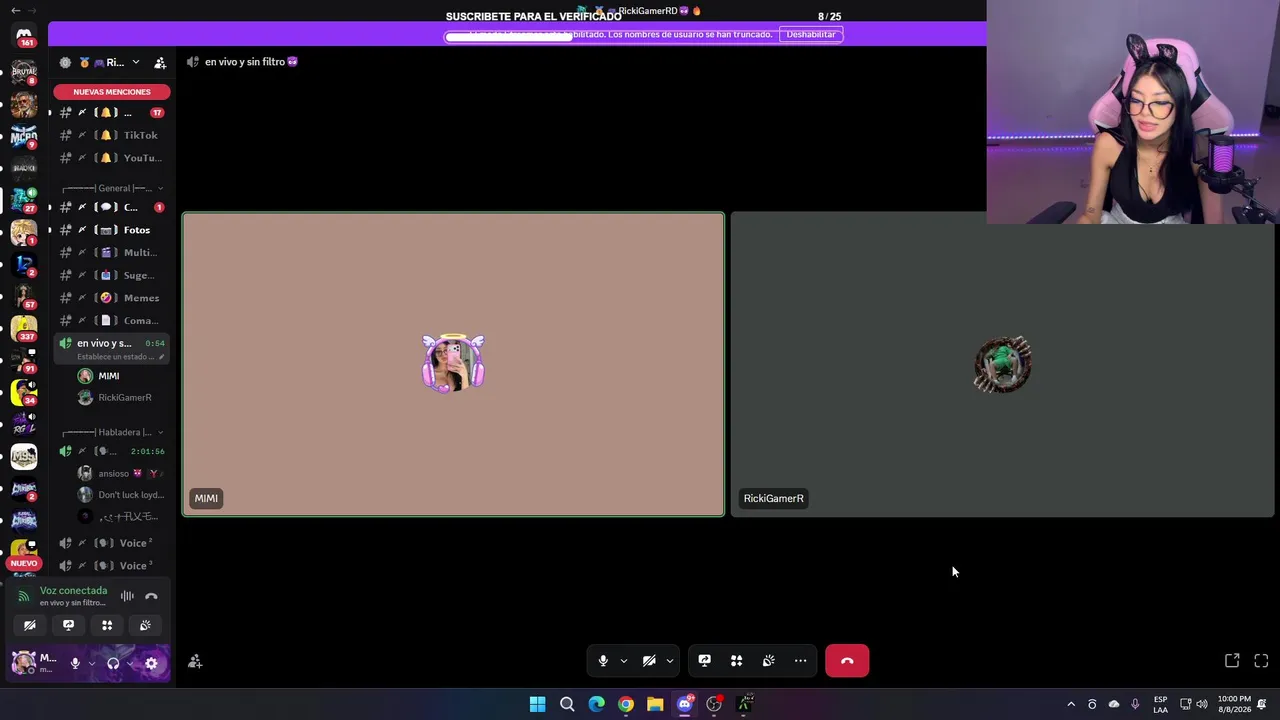Viewport: 1280px width, 720px height.
Task: Turn on camera in the call toolbar
Action: coord(649,661)
